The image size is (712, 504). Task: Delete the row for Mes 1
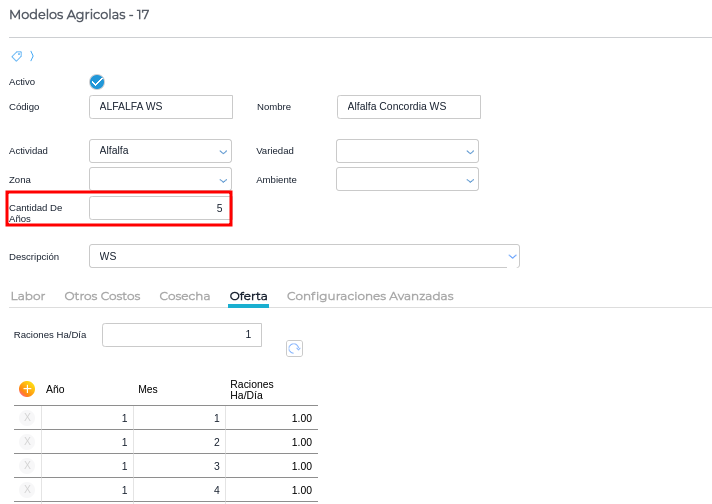click(x=27, y=418)
